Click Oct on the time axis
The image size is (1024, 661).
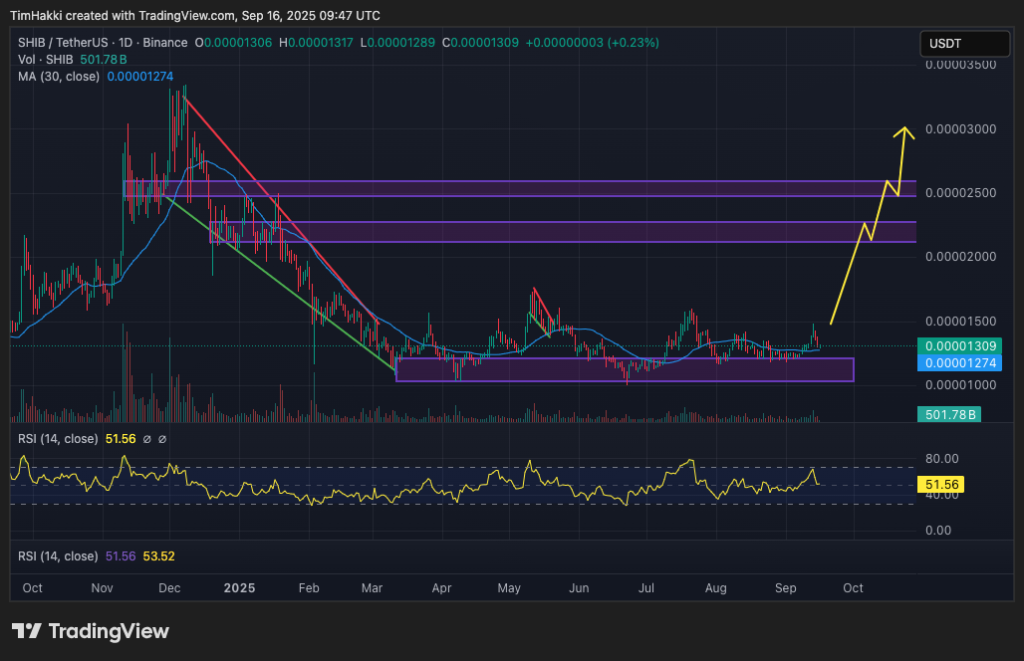(32, 588)
